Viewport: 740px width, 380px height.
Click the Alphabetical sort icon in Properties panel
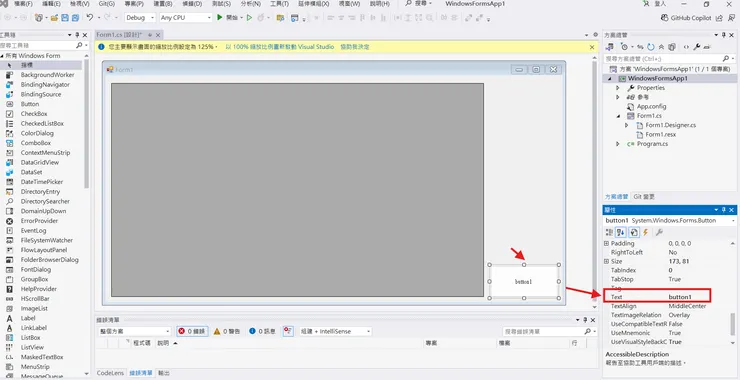pos(621,232)
